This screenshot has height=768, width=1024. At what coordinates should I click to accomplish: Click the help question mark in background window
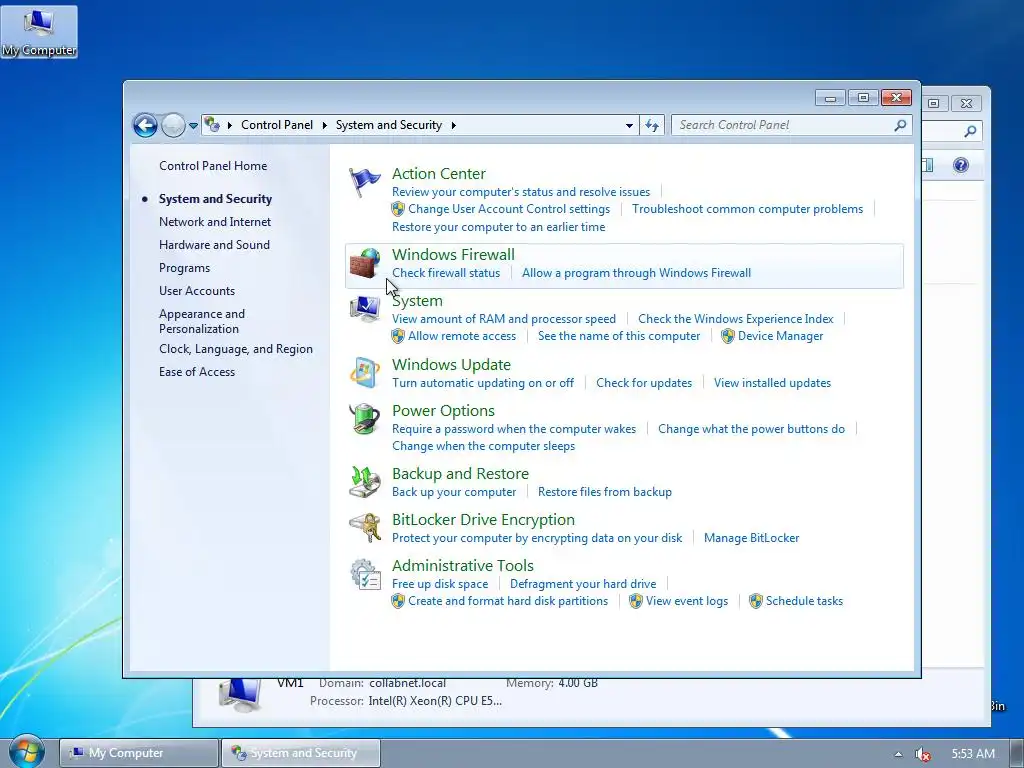[x=961, y=165]
